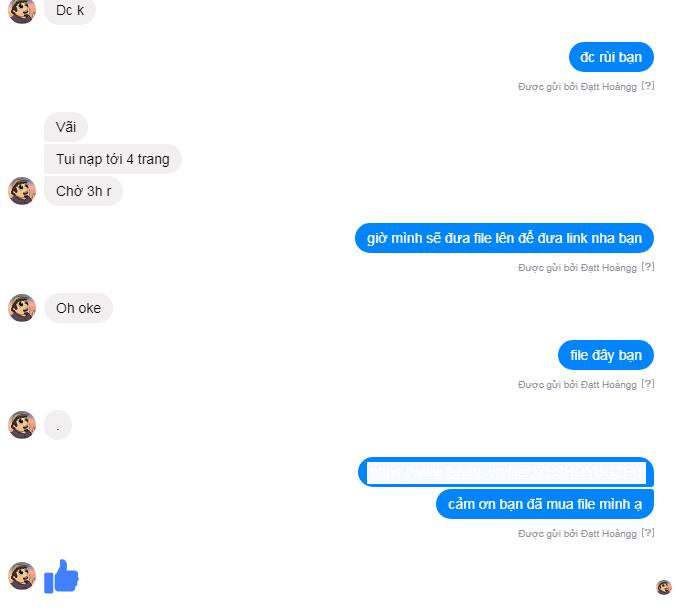Click the blue thumbs-up like sticker

(x=61, y=576)
